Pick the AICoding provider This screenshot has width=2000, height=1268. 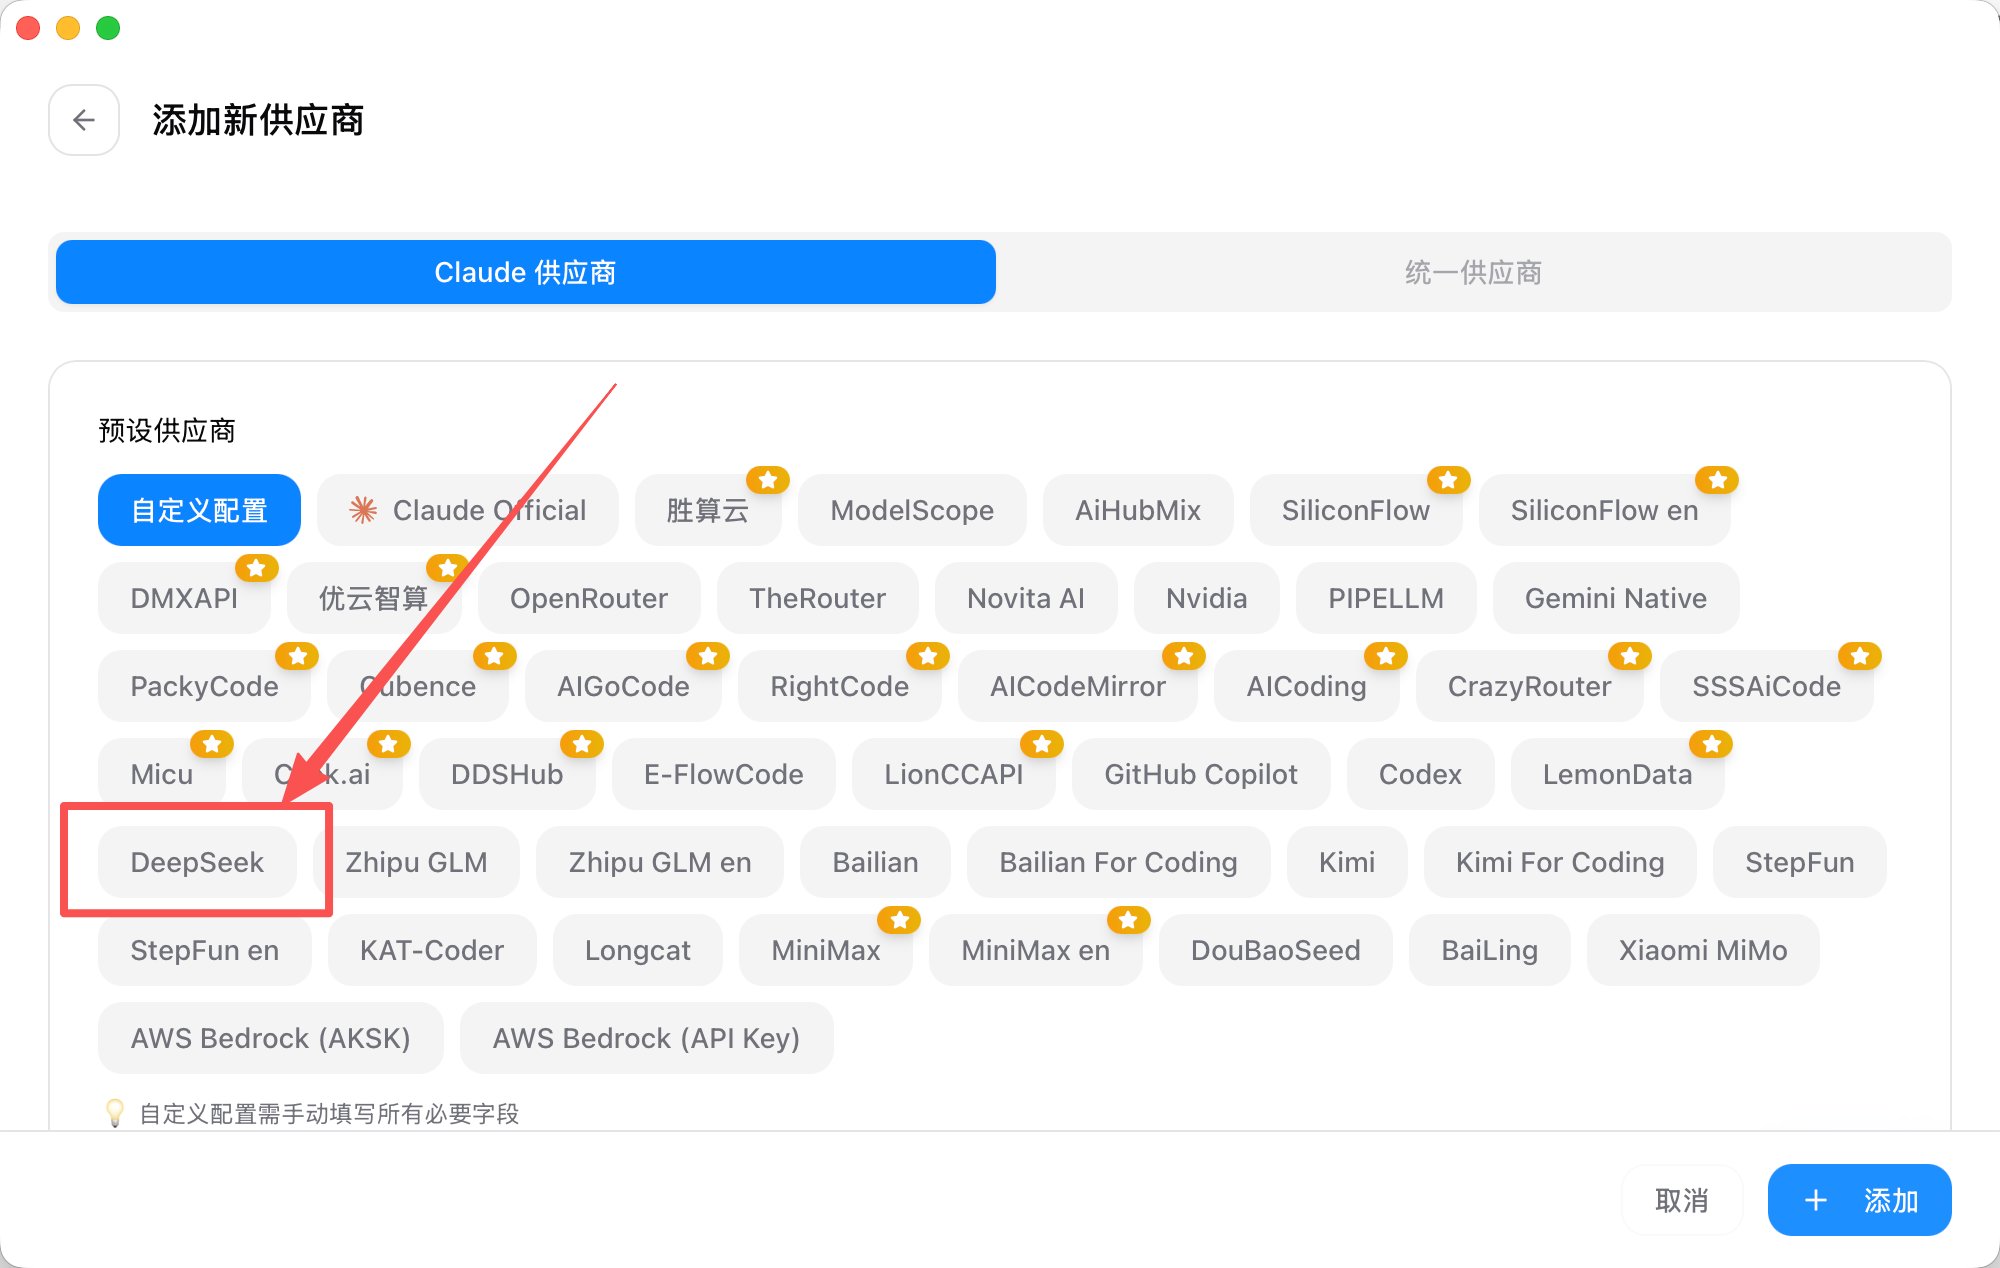[x=1306, y=686]
